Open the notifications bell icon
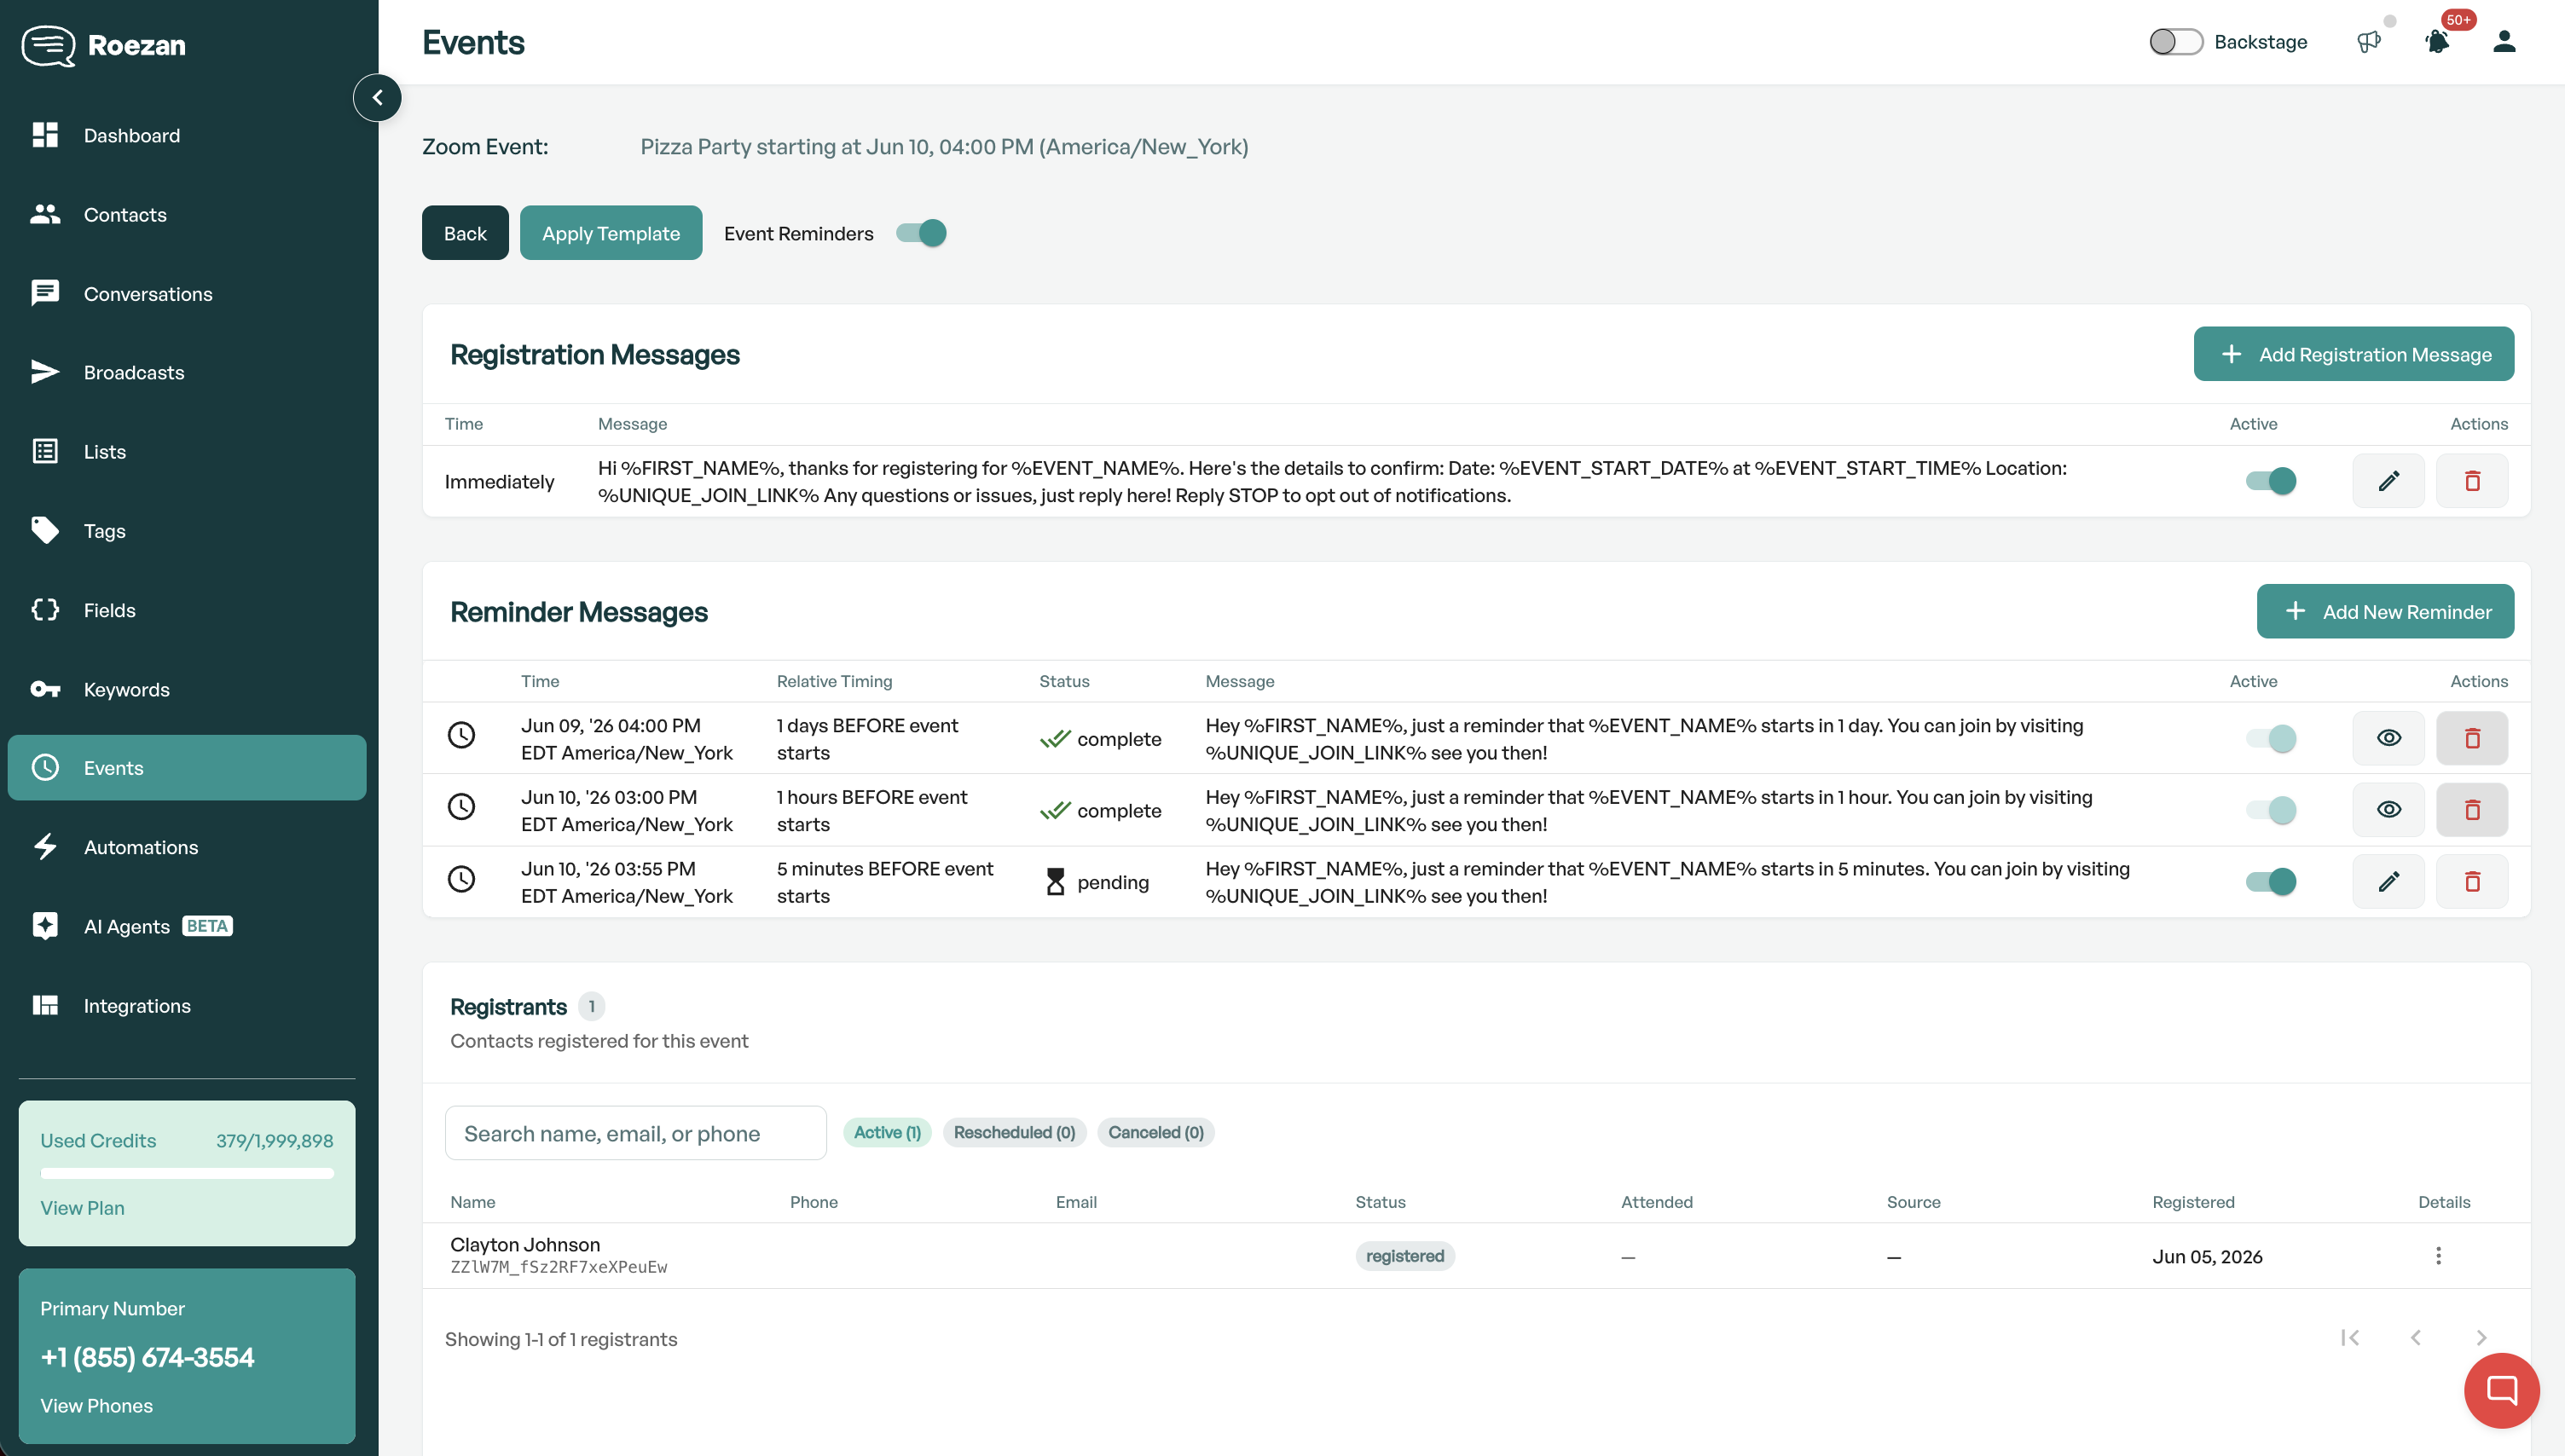Screen dimensions: 2565x1456 [2437, 42]
